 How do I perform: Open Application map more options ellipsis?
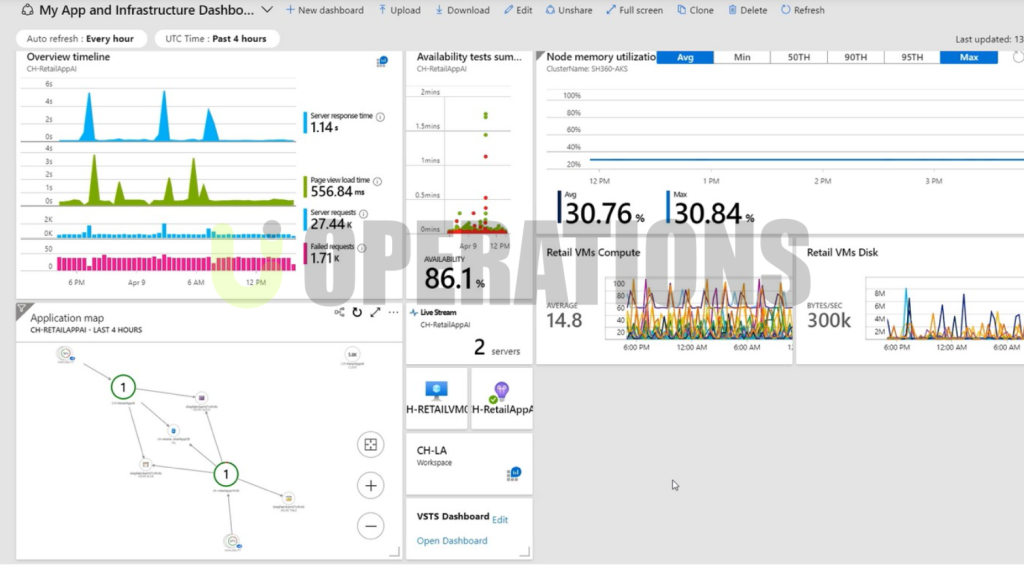(x=393, y=313)
